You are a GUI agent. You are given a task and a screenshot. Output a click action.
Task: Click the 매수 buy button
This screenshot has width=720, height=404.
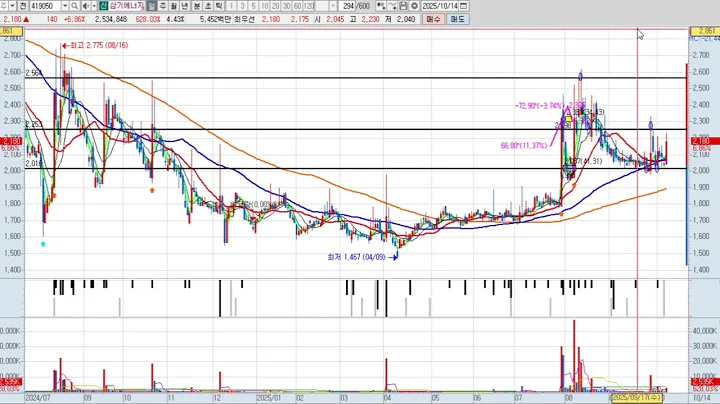click(x=433, y=19)
